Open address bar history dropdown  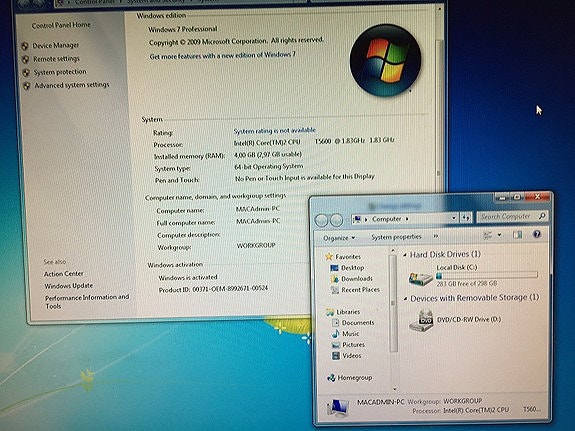click(454, 218)
